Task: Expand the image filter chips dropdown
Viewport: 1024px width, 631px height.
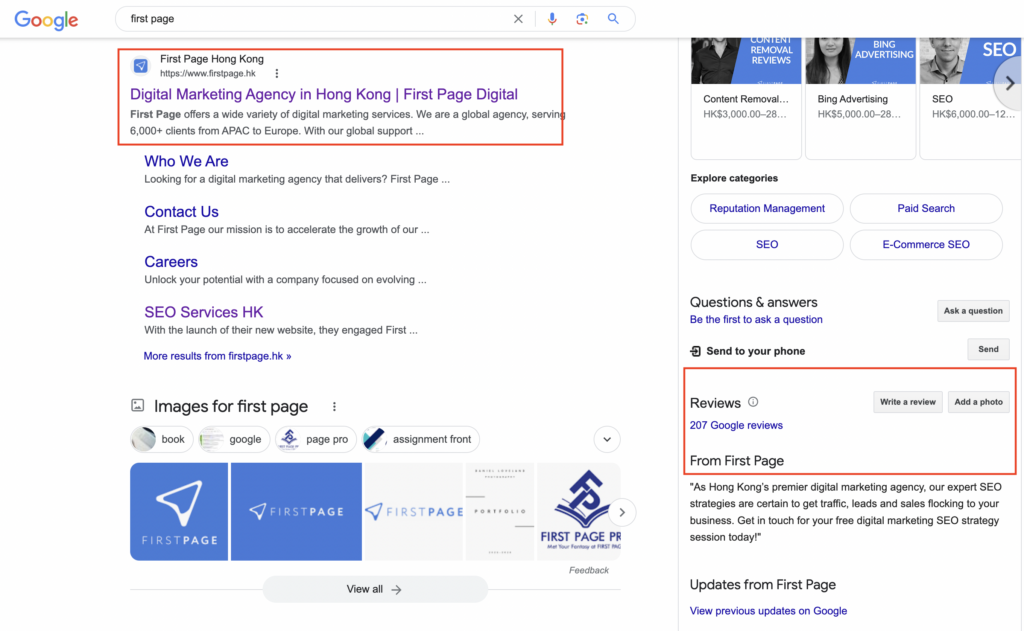Action: 607,439
